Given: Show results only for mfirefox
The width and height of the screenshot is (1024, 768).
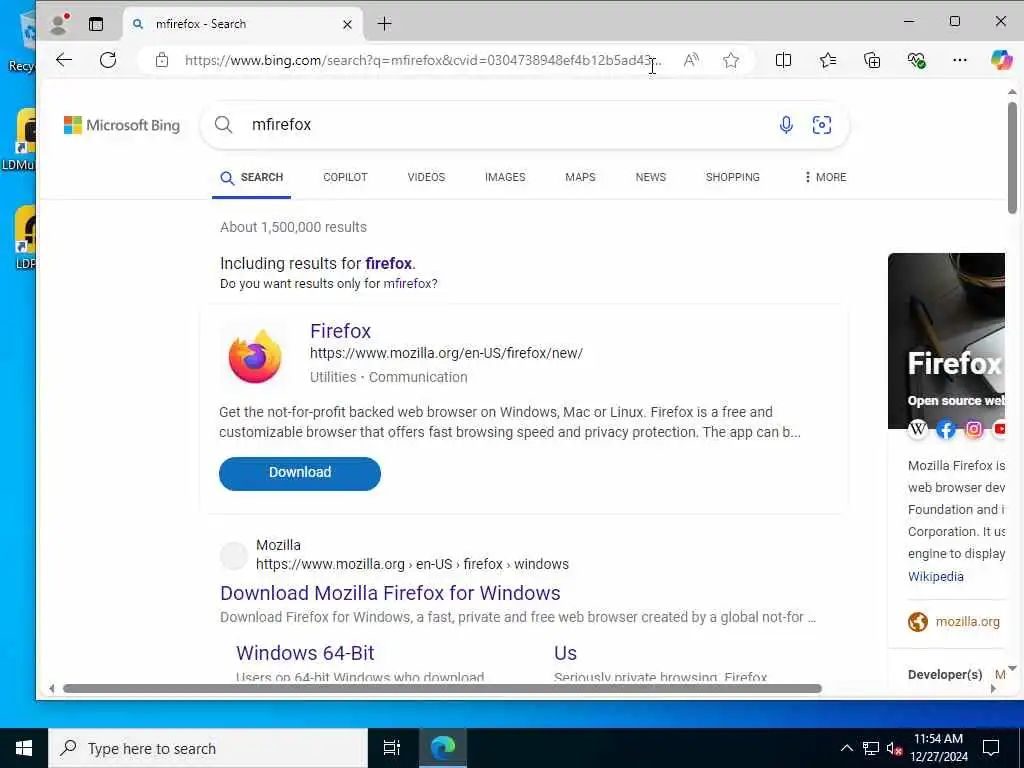Looking at the screenshot, I should [x=409, y=283].
